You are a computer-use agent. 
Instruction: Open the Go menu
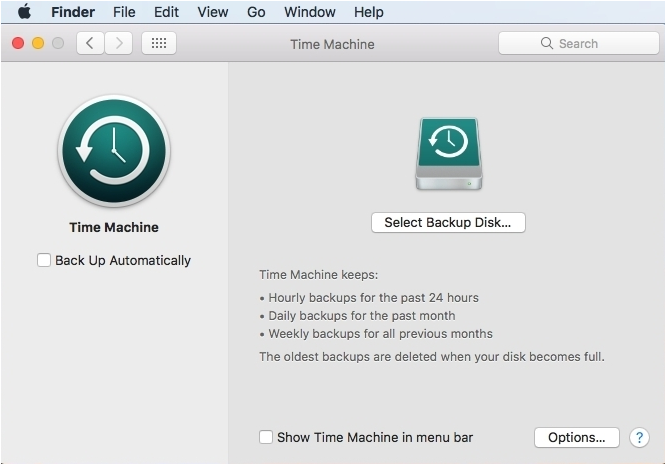click(x=256, y=12)
